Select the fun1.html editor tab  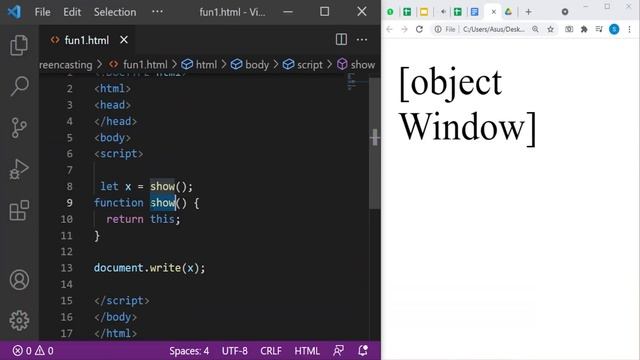pyautogui.click(x=87, y=40)
